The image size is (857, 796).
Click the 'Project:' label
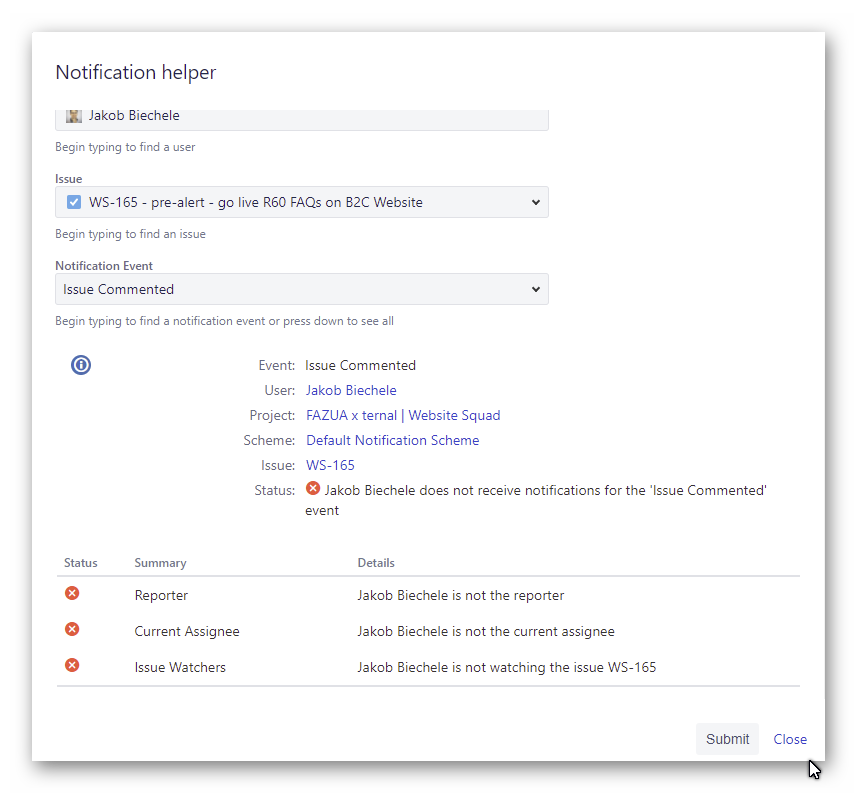[x=272, y=415]
